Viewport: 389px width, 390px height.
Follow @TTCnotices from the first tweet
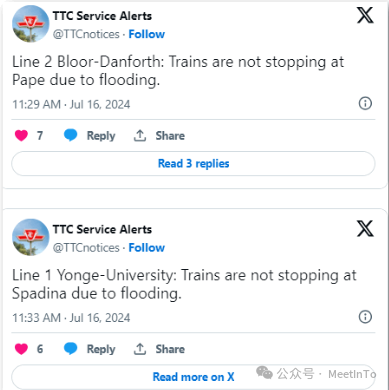pyautogui.click(x=147, y=34)
